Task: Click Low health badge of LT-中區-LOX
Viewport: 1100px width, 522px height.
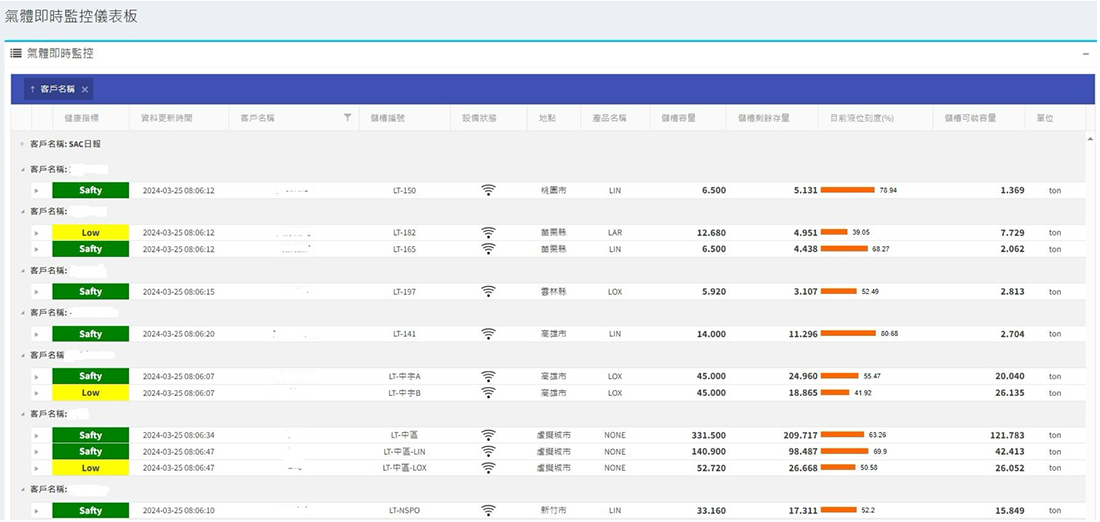Action: pyautogui.click(x=90, y=468)
